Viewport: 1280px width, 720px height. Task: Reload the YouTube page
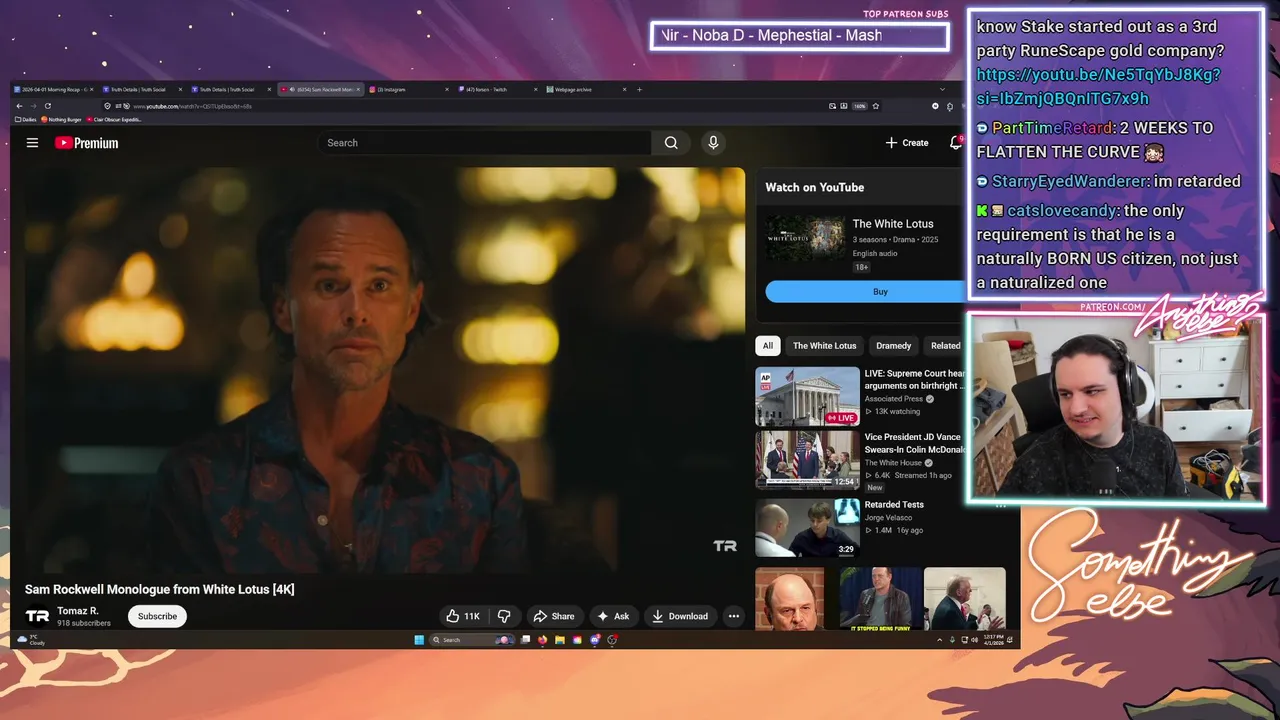coord(47,106)
